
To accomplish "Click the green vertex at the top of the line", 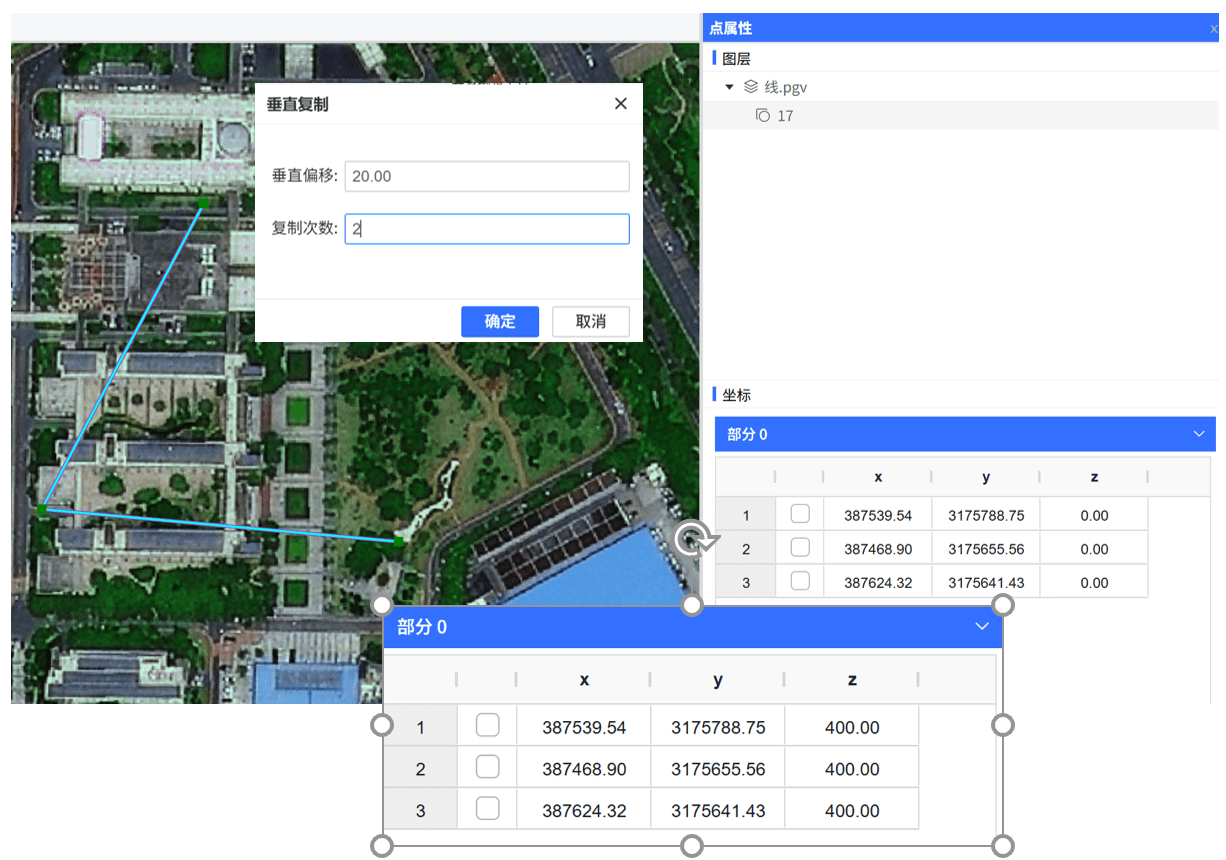I will [x=203, y=203].
